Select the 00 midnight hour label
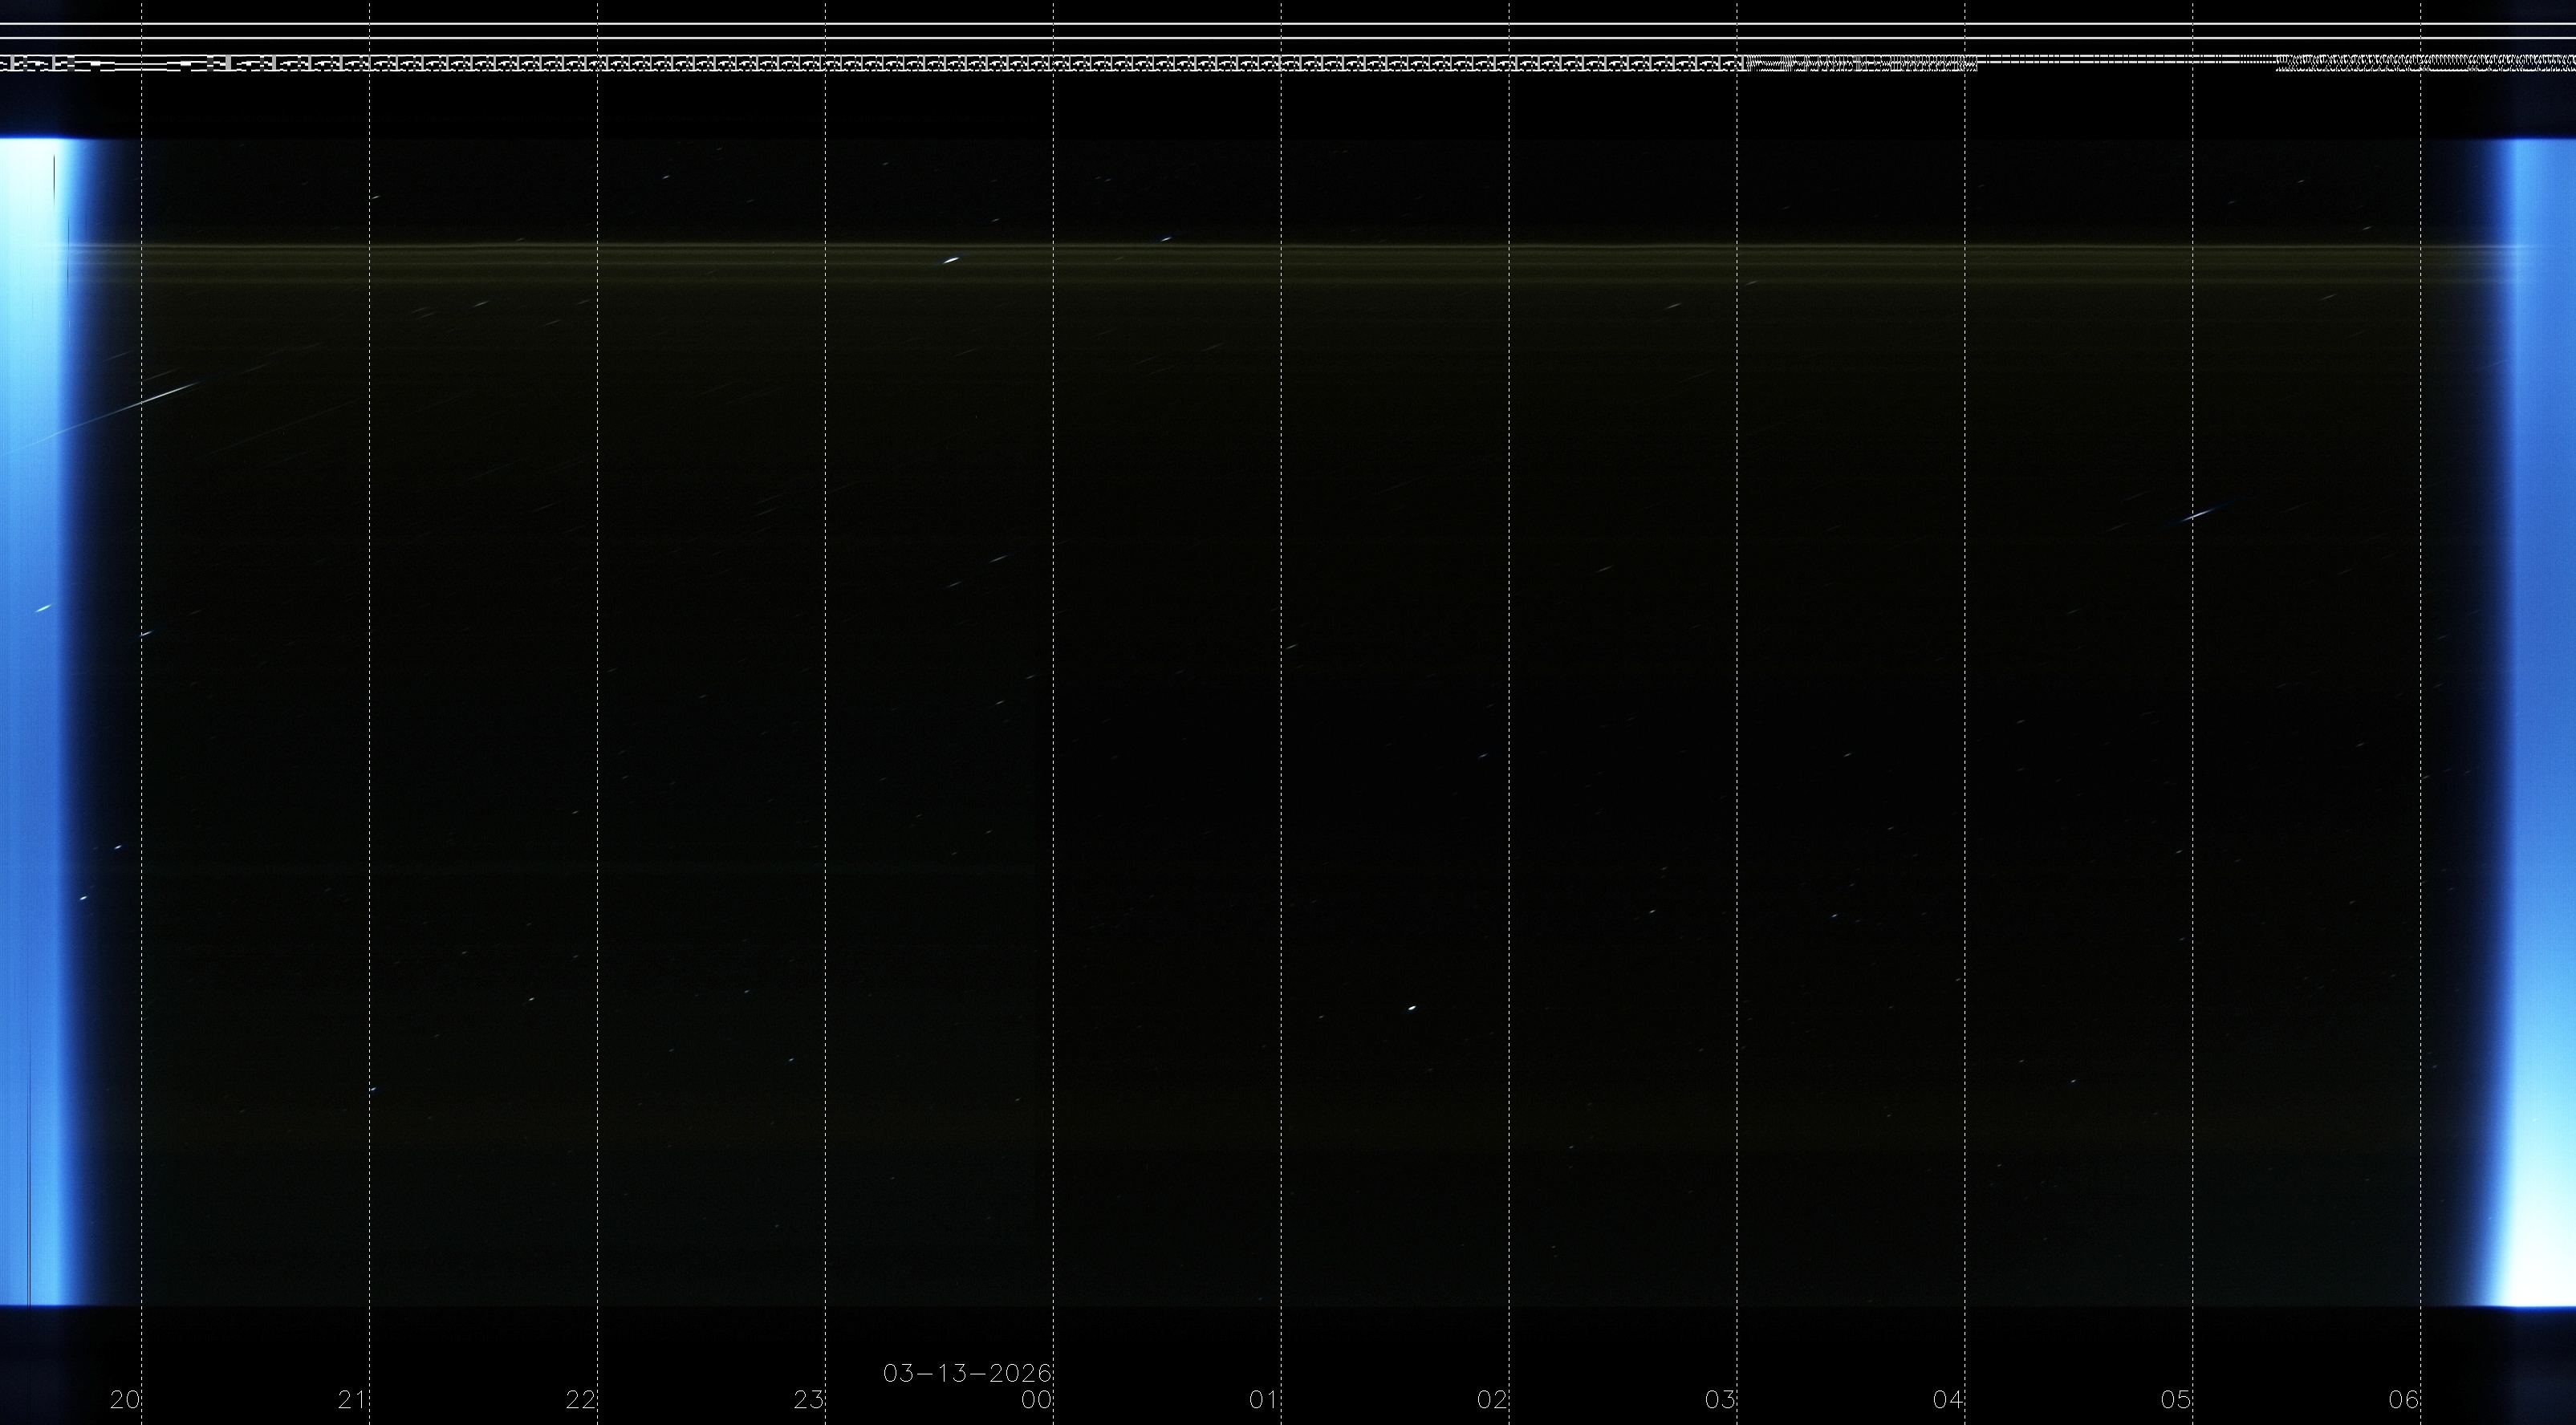Image resolution: width=2576 pixels, height=1425 pixels. pos(1036,1399)
